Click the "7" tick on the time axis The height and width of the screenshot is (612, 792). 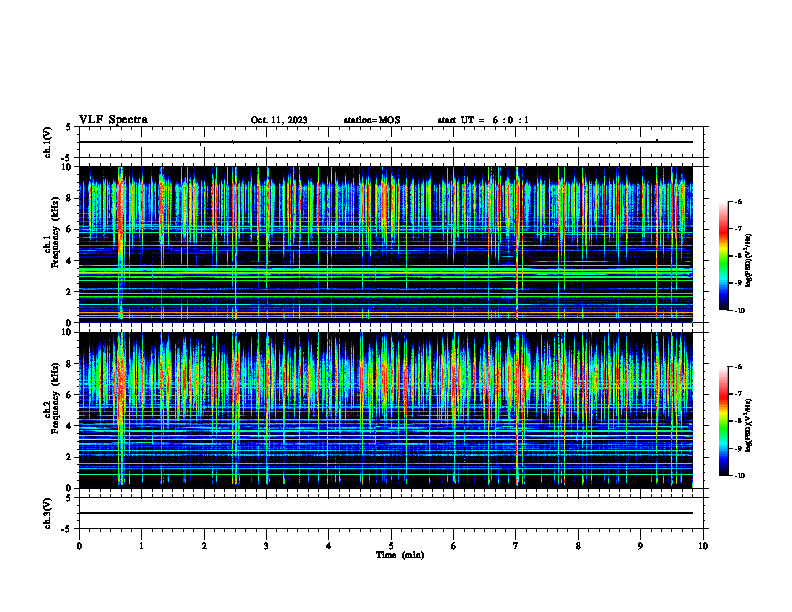coord(516,546)
